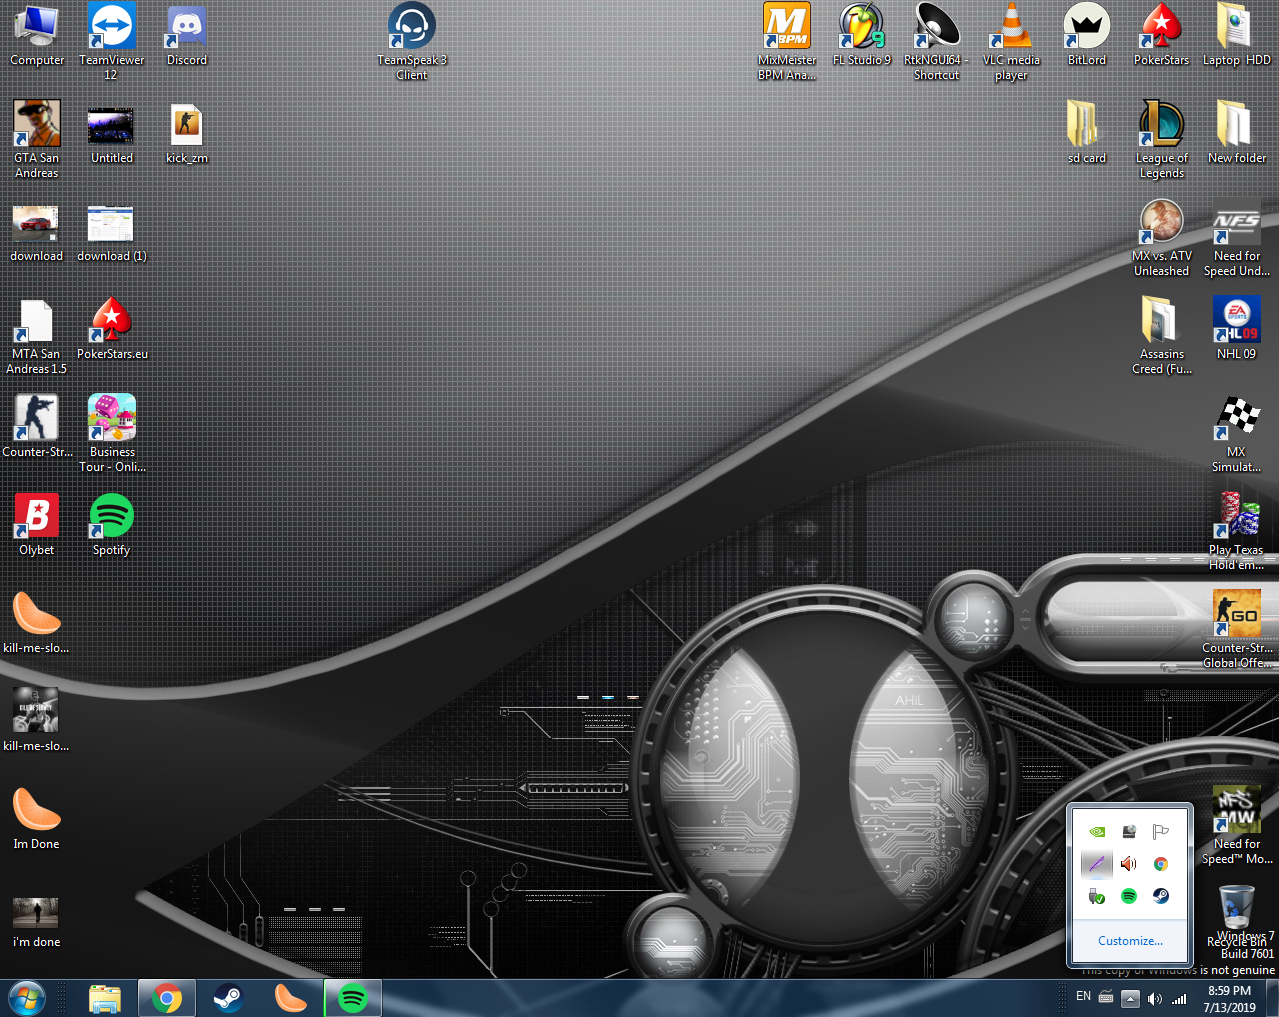Click the Customize... link in tray popup

point(1130,941)
